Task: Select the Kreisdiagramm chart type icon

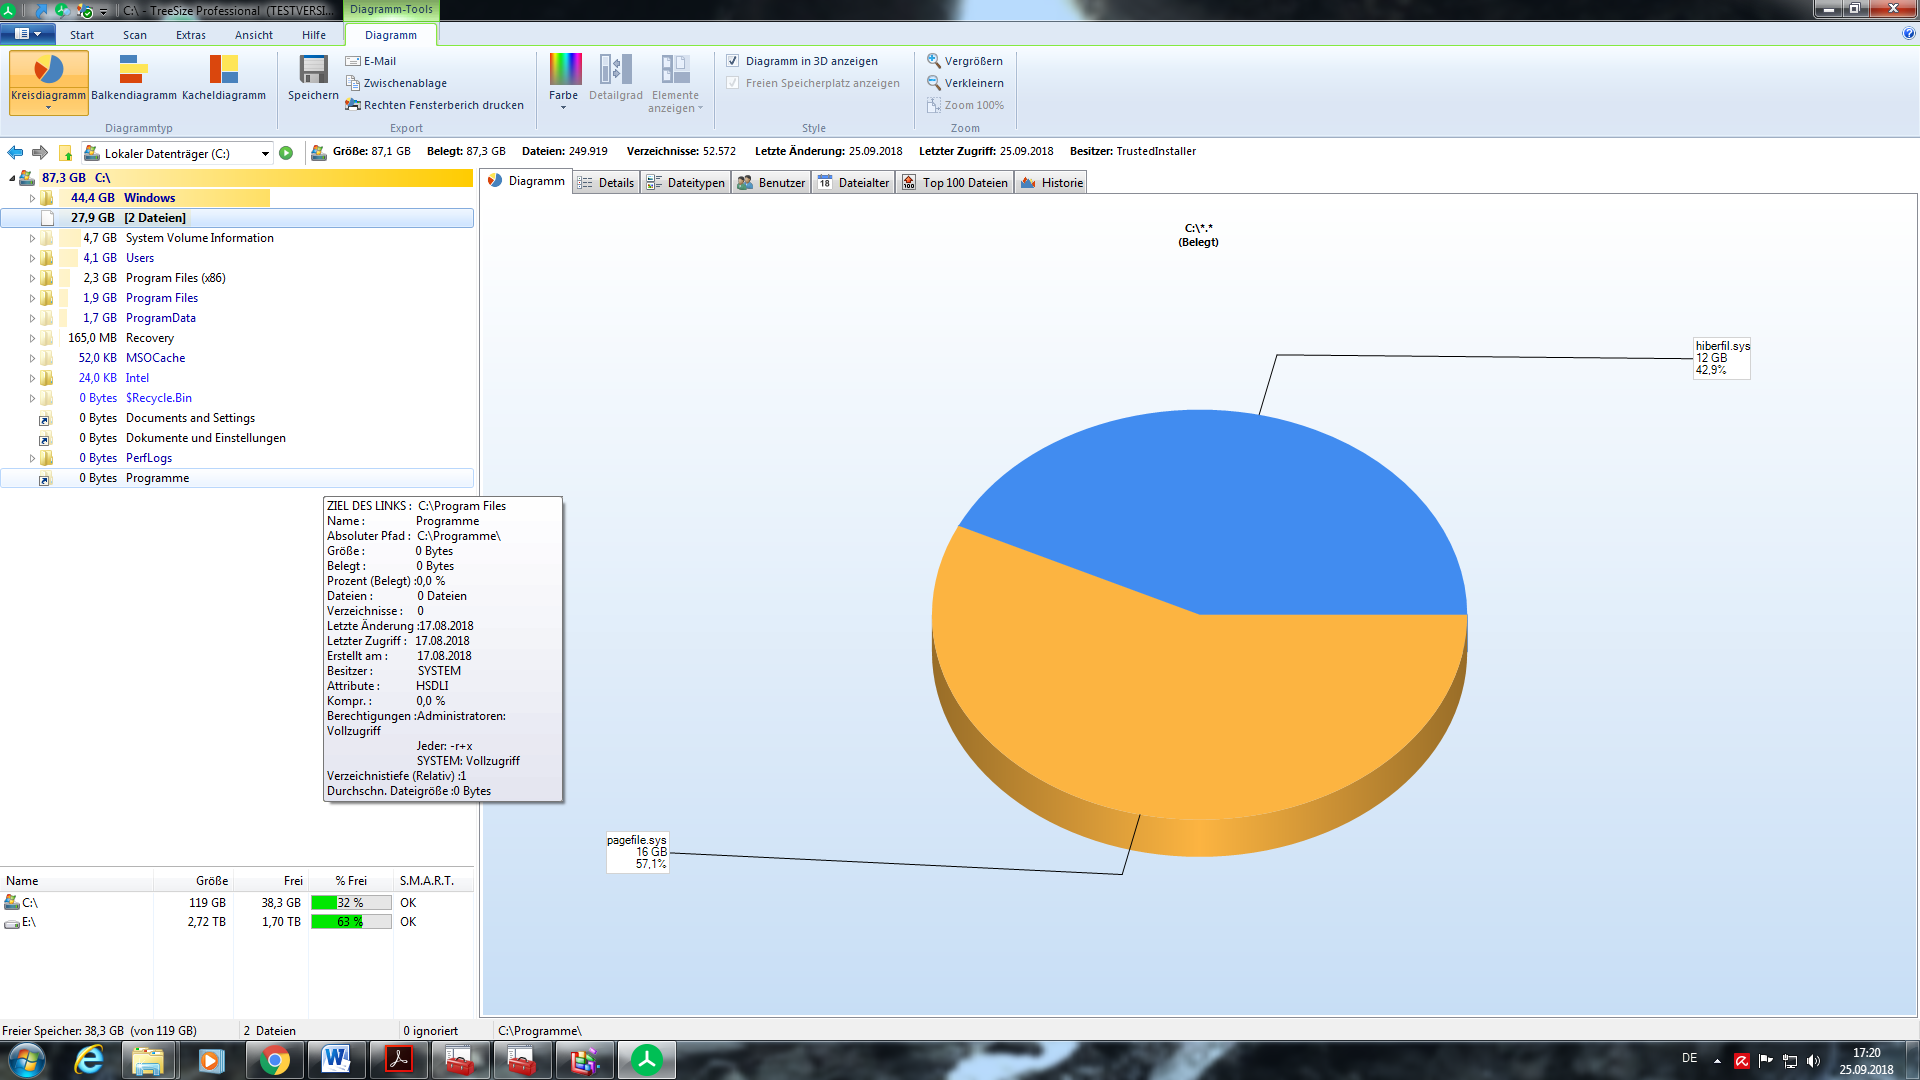Action: 48,71
